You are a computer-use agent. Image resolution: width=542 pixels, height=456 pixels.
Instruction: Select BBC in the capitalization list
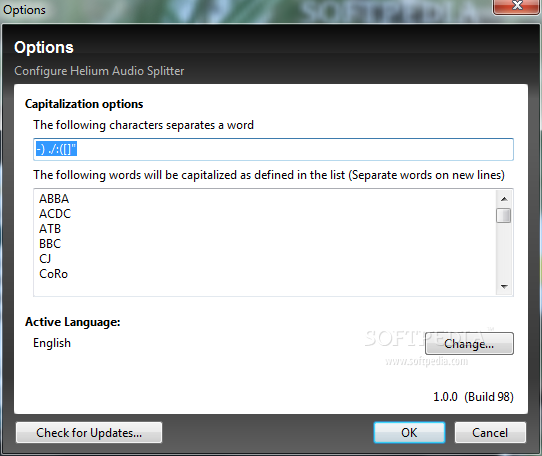click(x=50, y=244)
